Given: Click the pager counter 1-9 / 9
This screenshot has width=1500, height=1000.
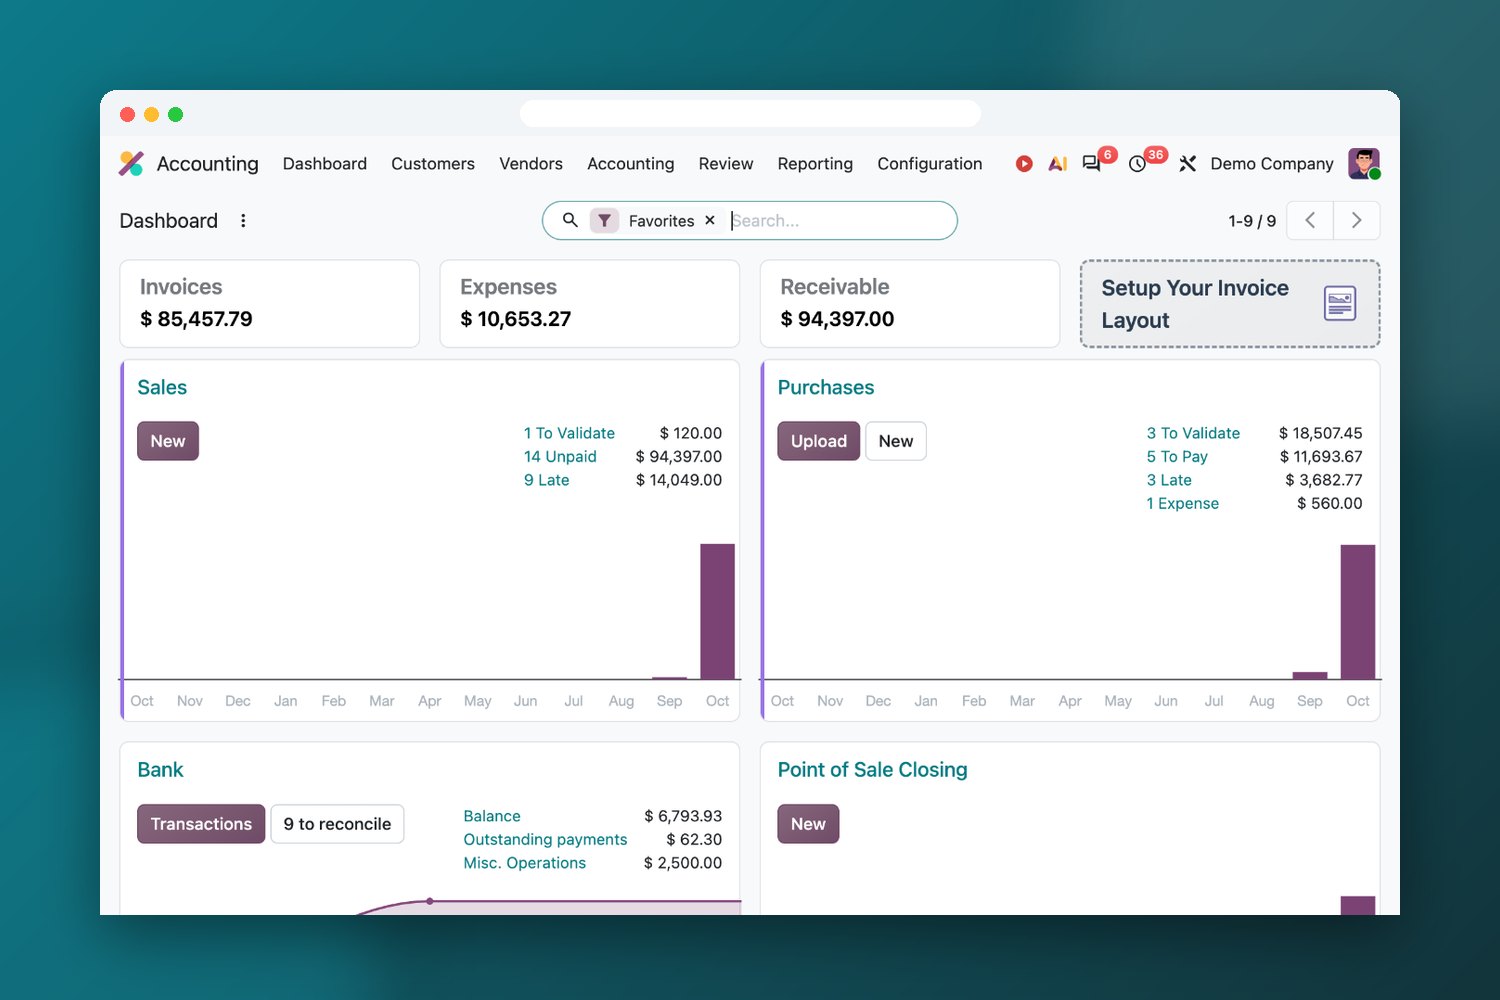Looking at the screenshot, I should (1252, 221).
